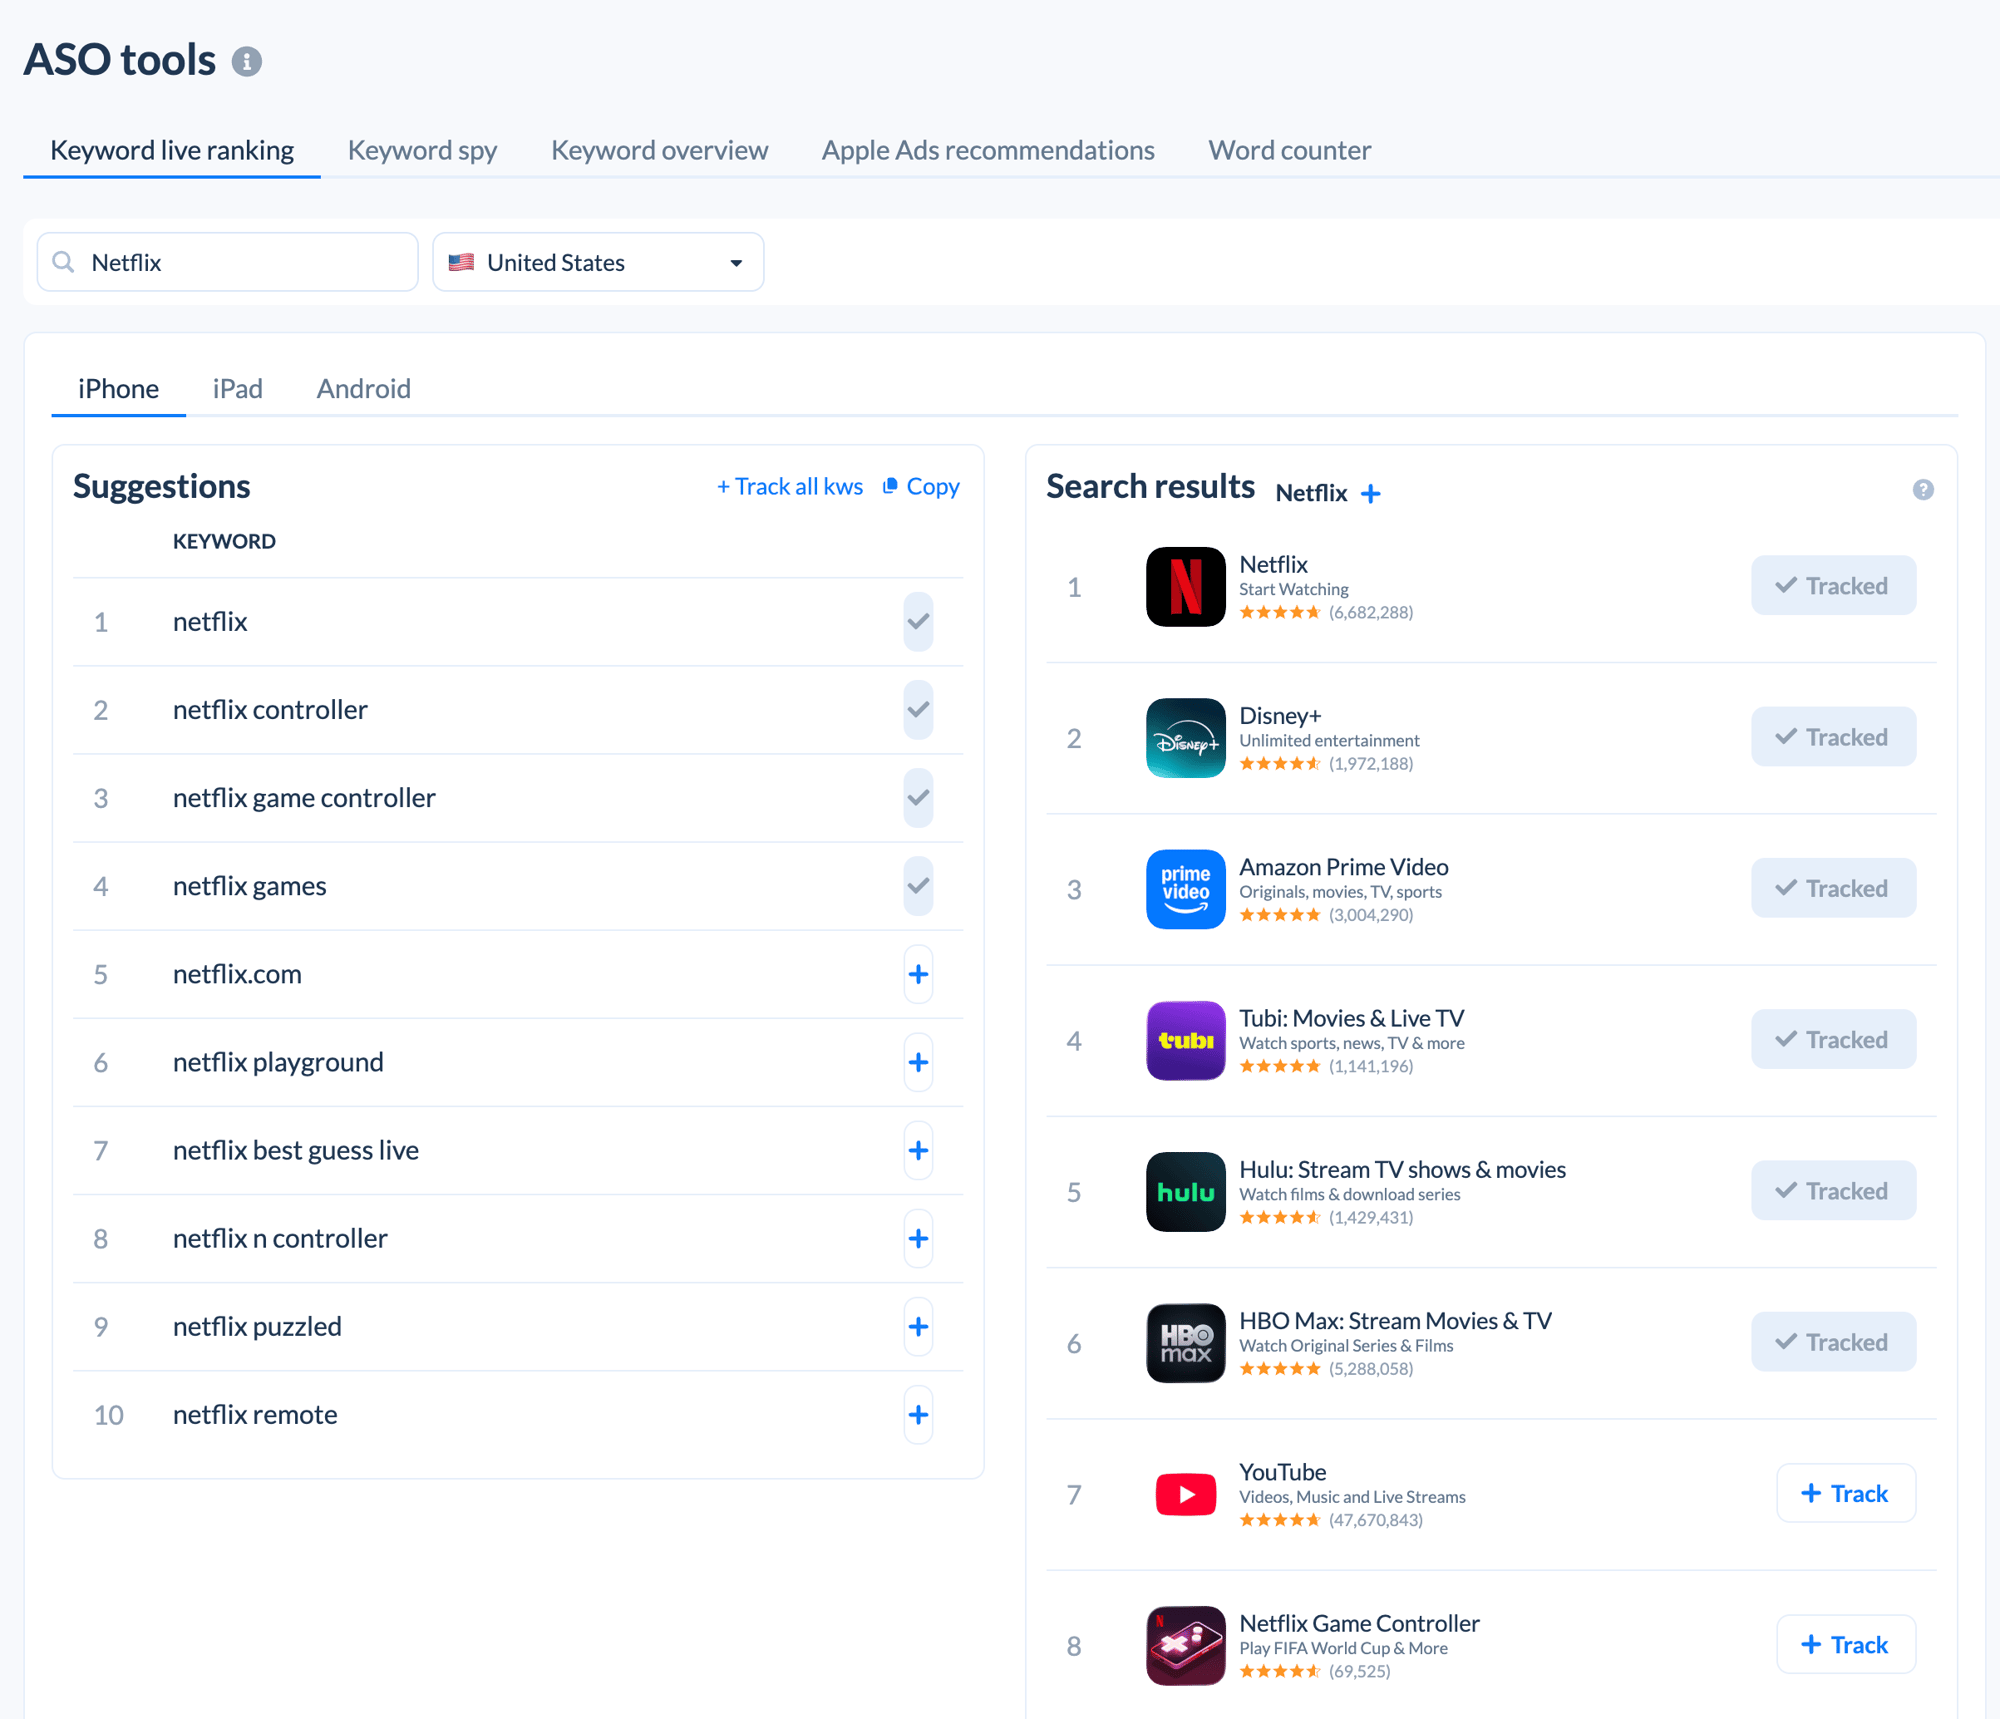Click the netflix.com suggestion text
The height and width of the screenshot is (1719, 2000).
click(237, 974)
